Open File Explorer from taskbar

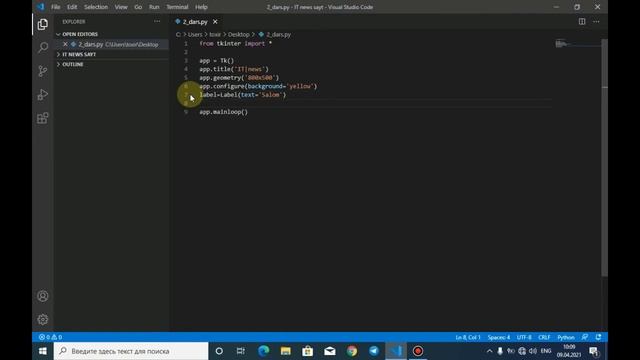pyautogui.click(x=286, y=351)
